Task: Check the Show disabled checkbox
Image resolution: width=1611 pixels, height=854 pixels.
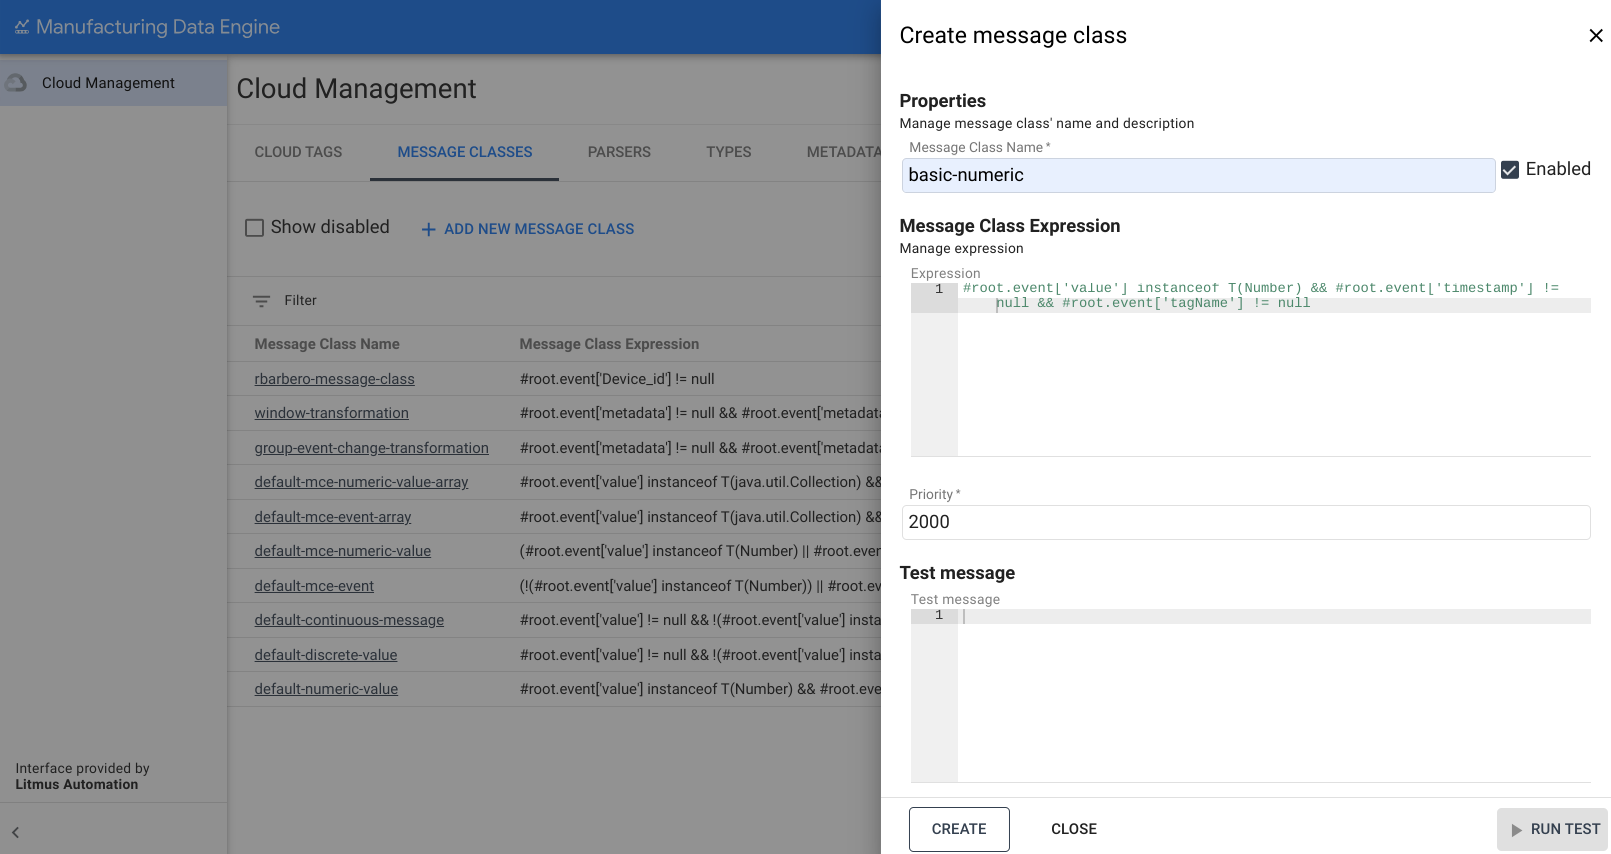Action: 255,228
